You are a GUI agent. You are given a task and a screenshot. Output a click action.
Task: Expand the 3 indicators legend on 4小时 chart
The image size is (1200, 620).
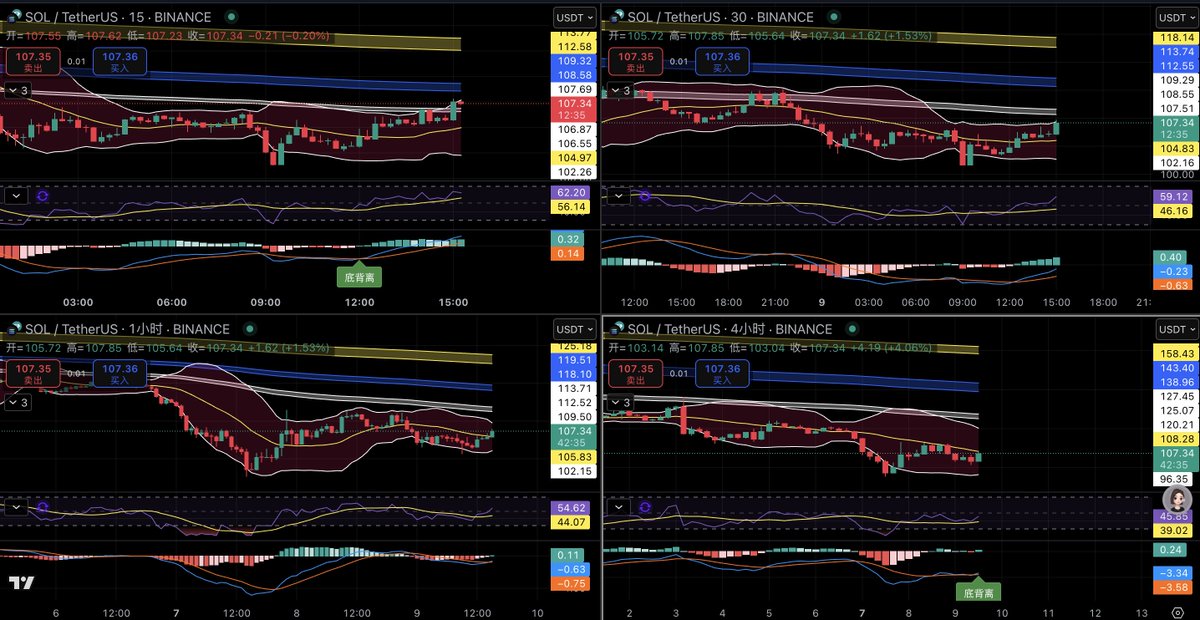(x=620, y=402)
